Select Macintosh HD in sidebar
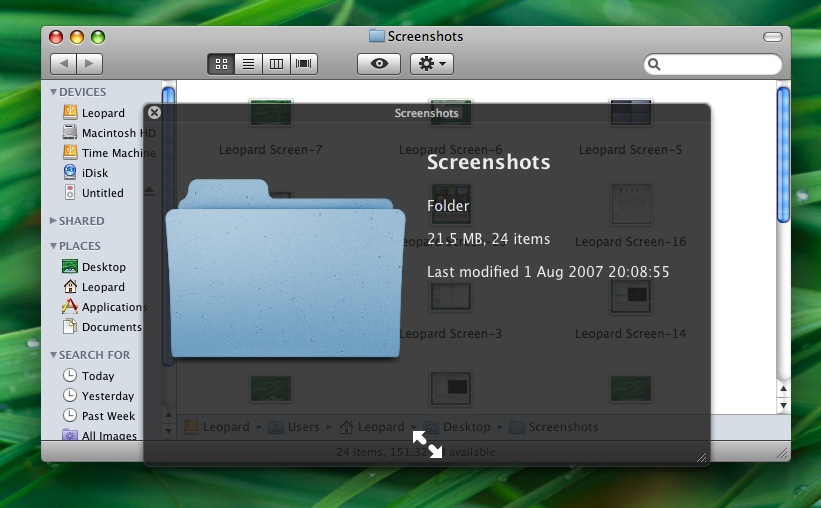Screen dimensions: 821x508 pyautogui.click(x=109, y=132)
